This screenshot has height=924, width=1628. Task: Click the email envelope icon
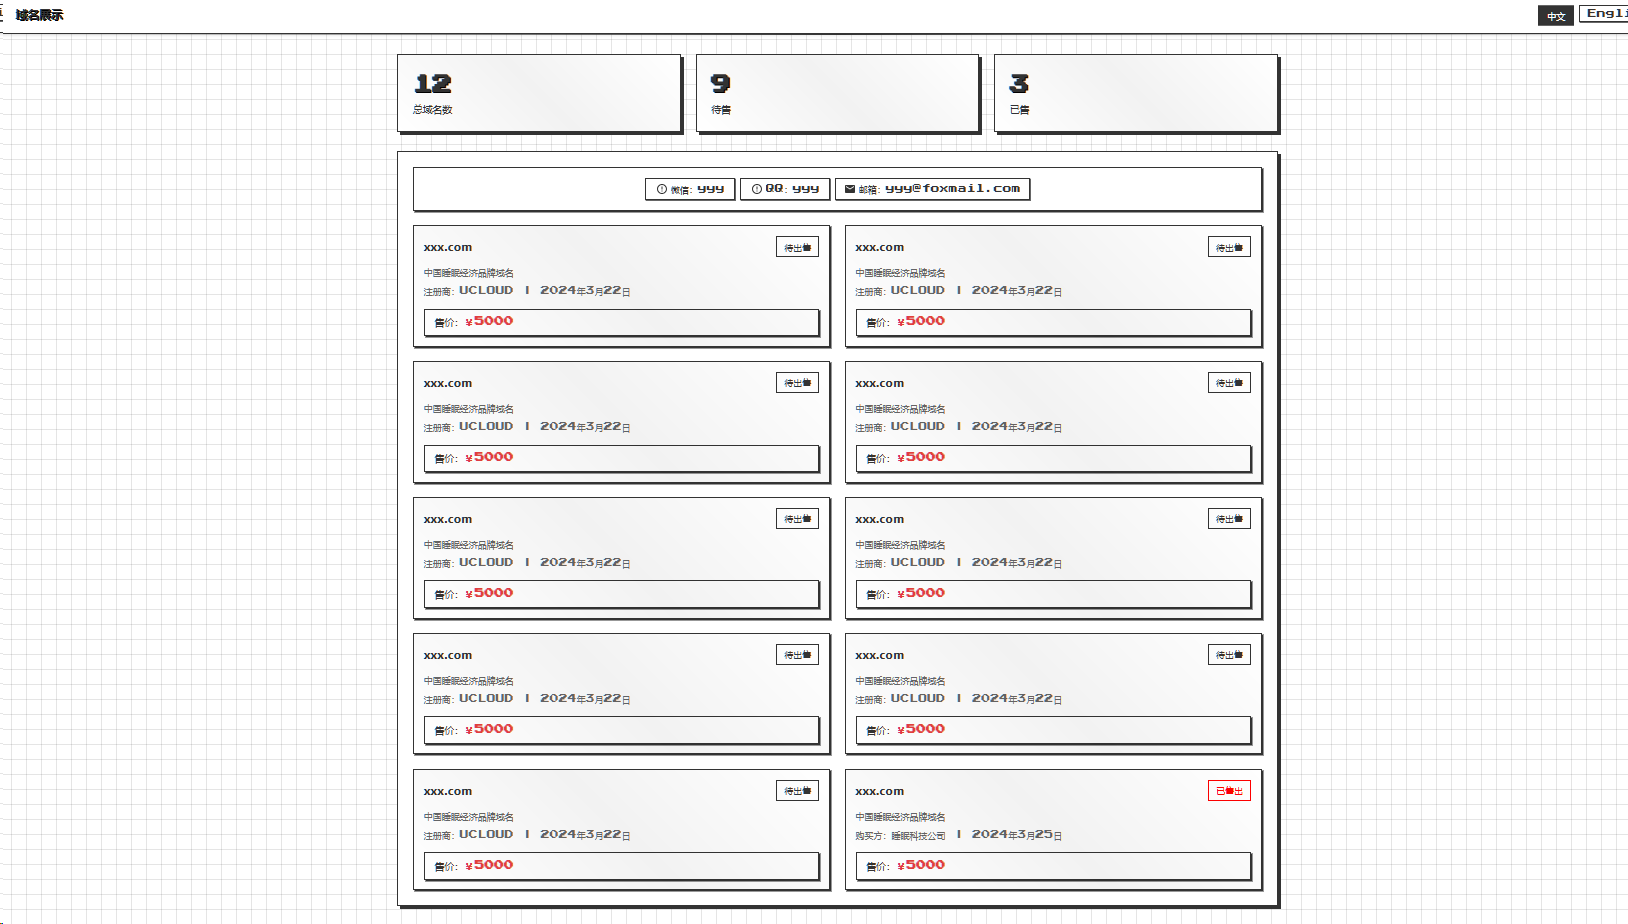tap(850, 189)
